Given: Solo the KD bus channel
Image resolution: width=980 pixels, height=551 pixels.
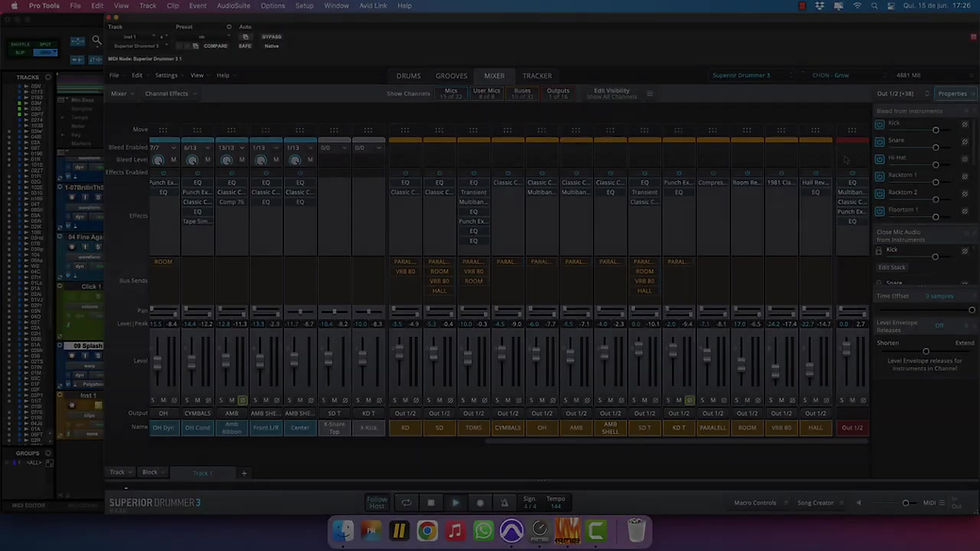Looking at the screenshot, I should 394,400.
